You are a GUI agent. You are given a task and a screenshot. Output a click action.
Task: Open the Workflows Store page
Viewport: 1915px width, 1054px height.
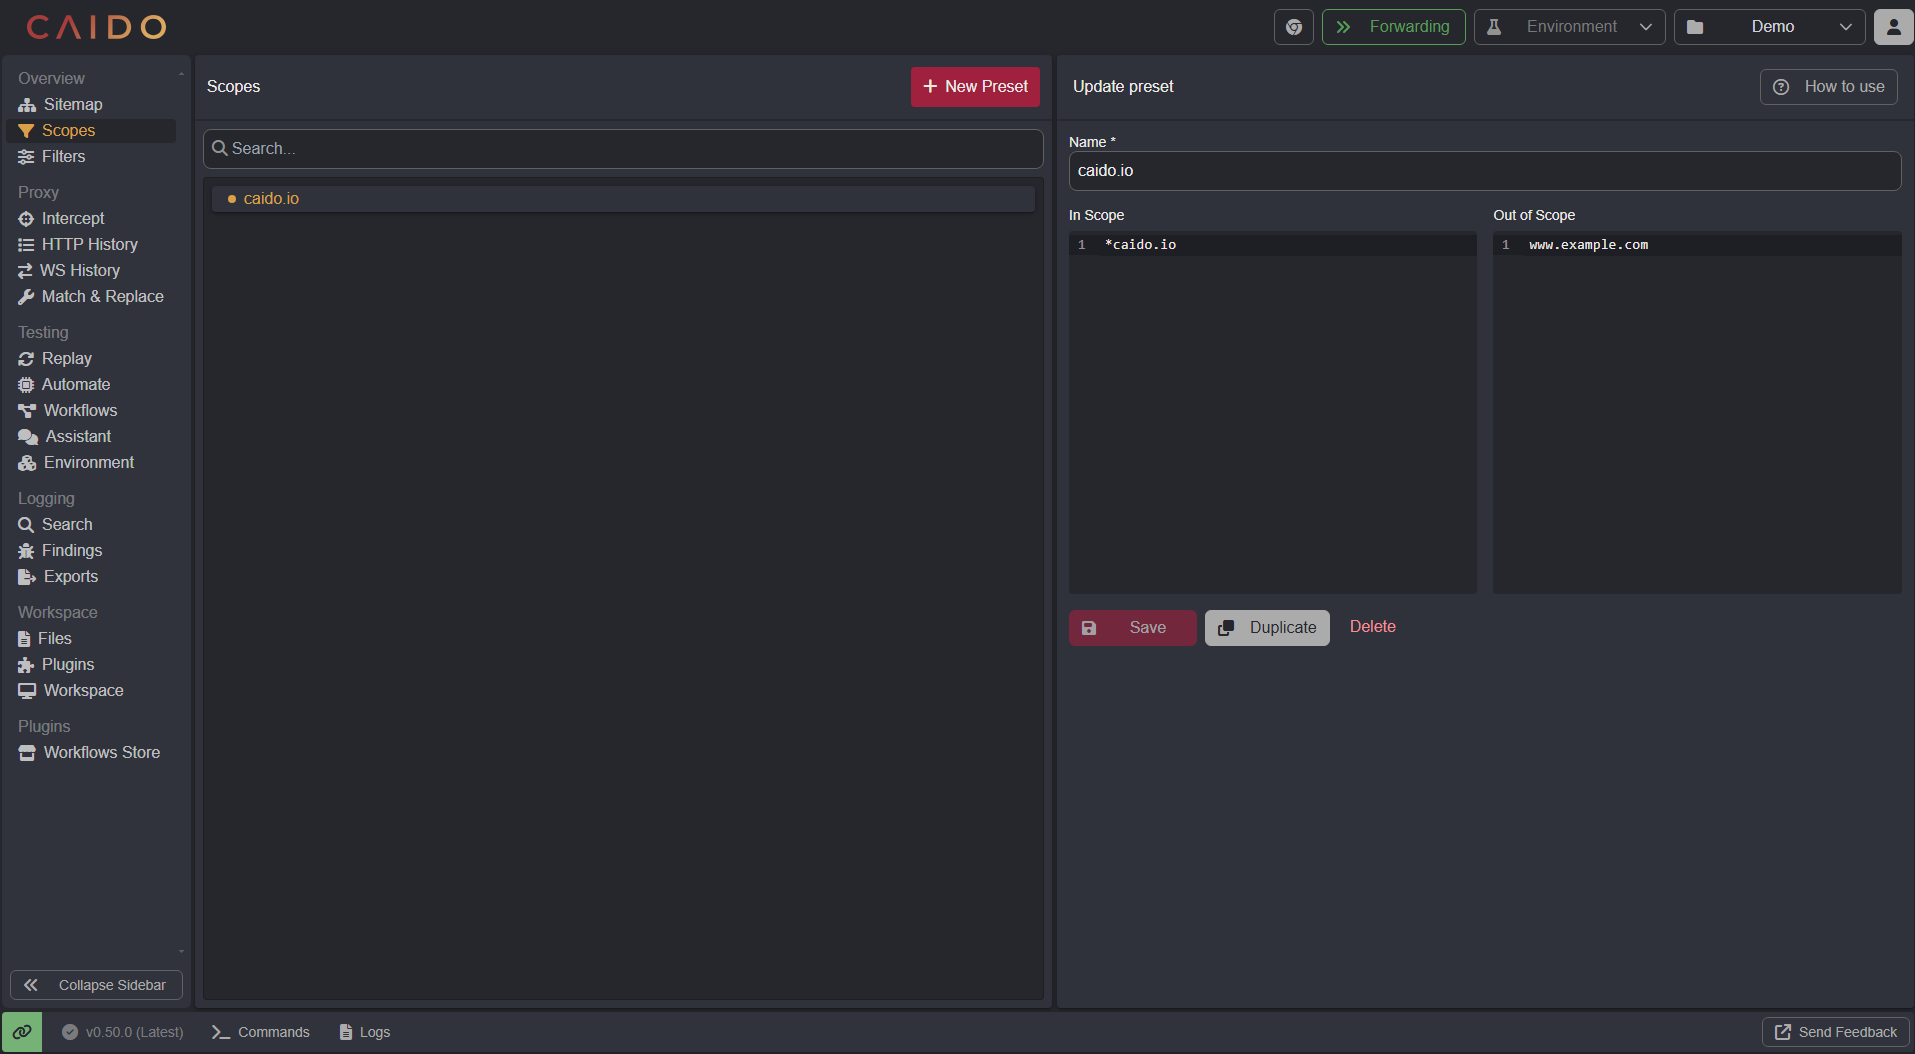coord(101,752)
